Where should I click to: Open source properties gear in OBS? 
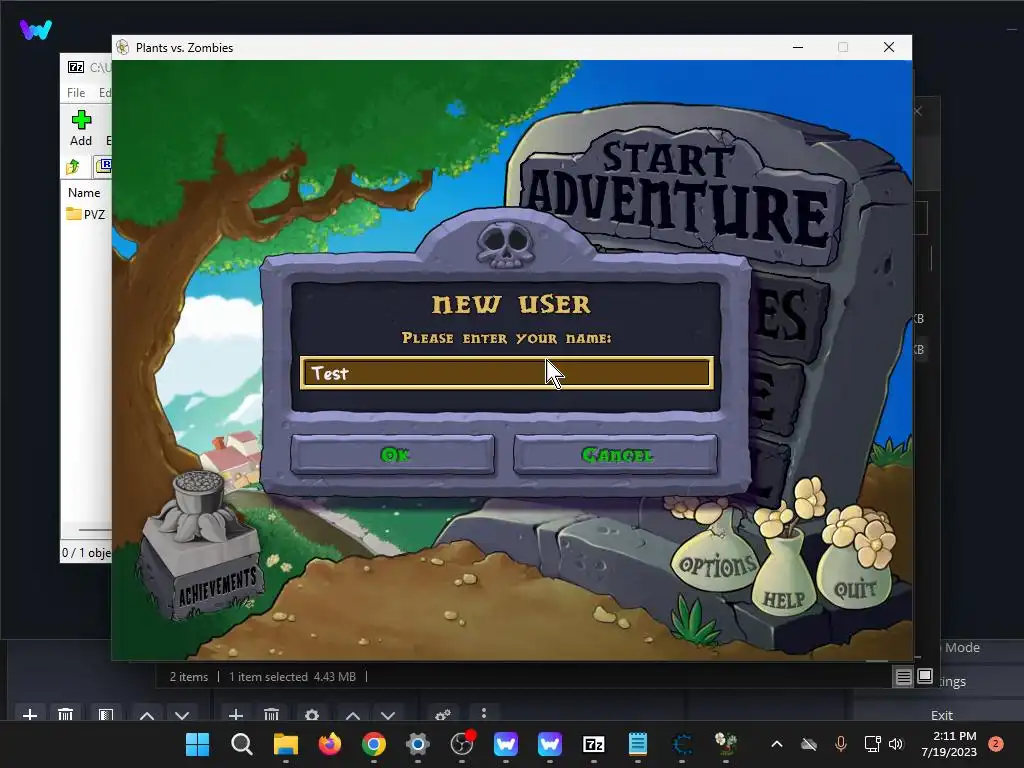pos(312,714)
